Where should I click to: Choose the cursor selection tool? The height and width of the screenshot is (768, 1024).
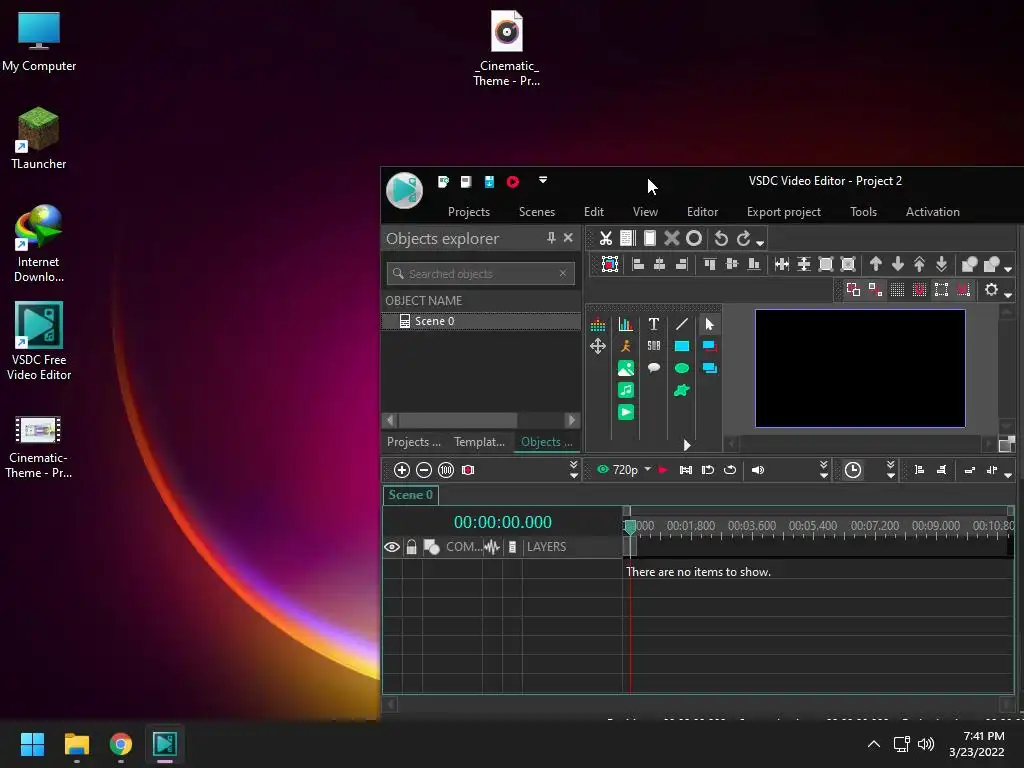click(710, 324)
